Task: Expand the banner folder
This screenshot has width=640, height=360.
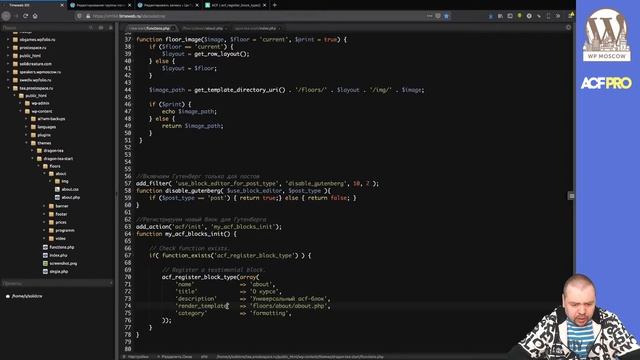Action: point(44,206)
